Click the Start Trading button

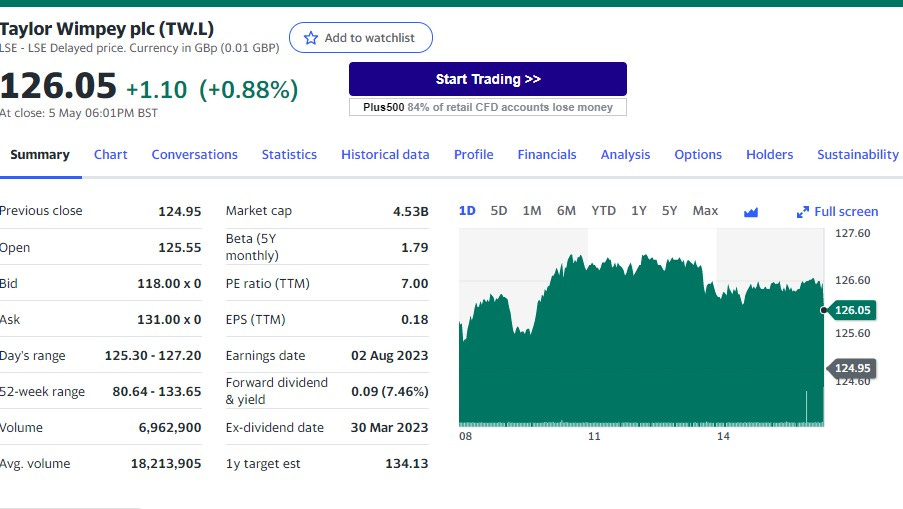[x=488, y=79]
